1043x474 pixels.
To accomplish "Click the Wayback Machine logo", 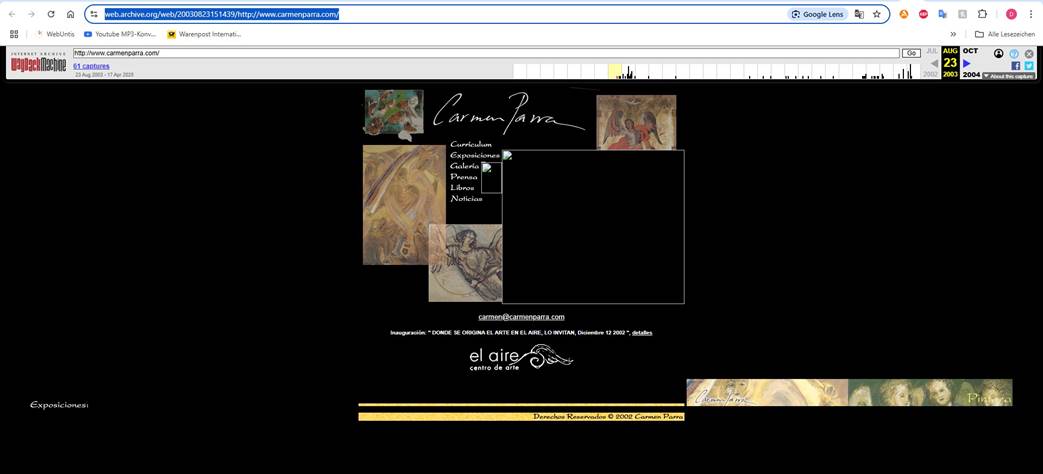I will point(38,62).
